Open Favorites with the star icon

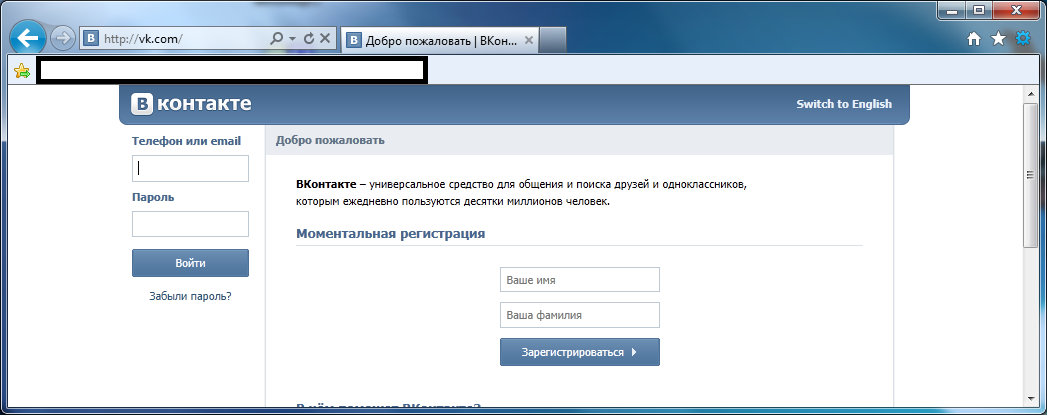coord(998,39)
